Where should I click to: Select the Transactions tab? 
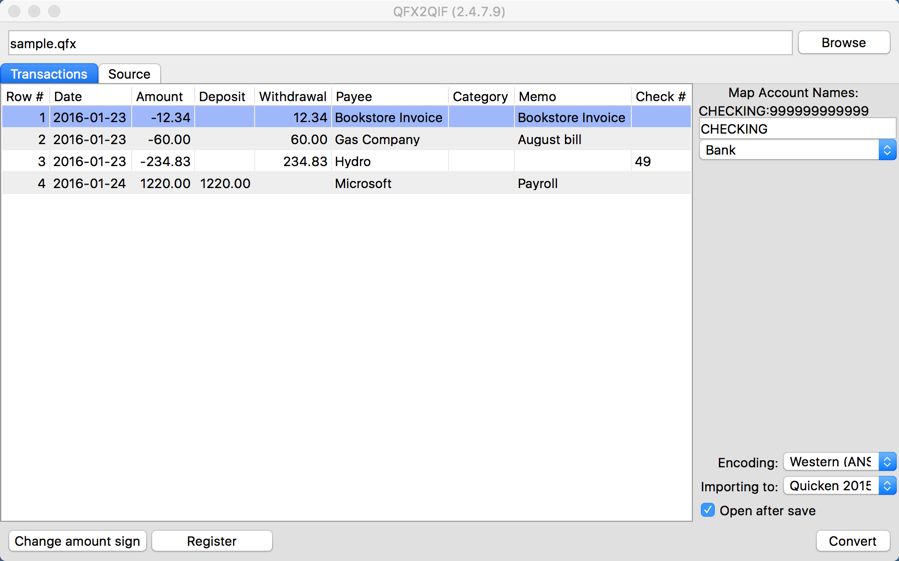pyautogui.click(x=49, y=74)
